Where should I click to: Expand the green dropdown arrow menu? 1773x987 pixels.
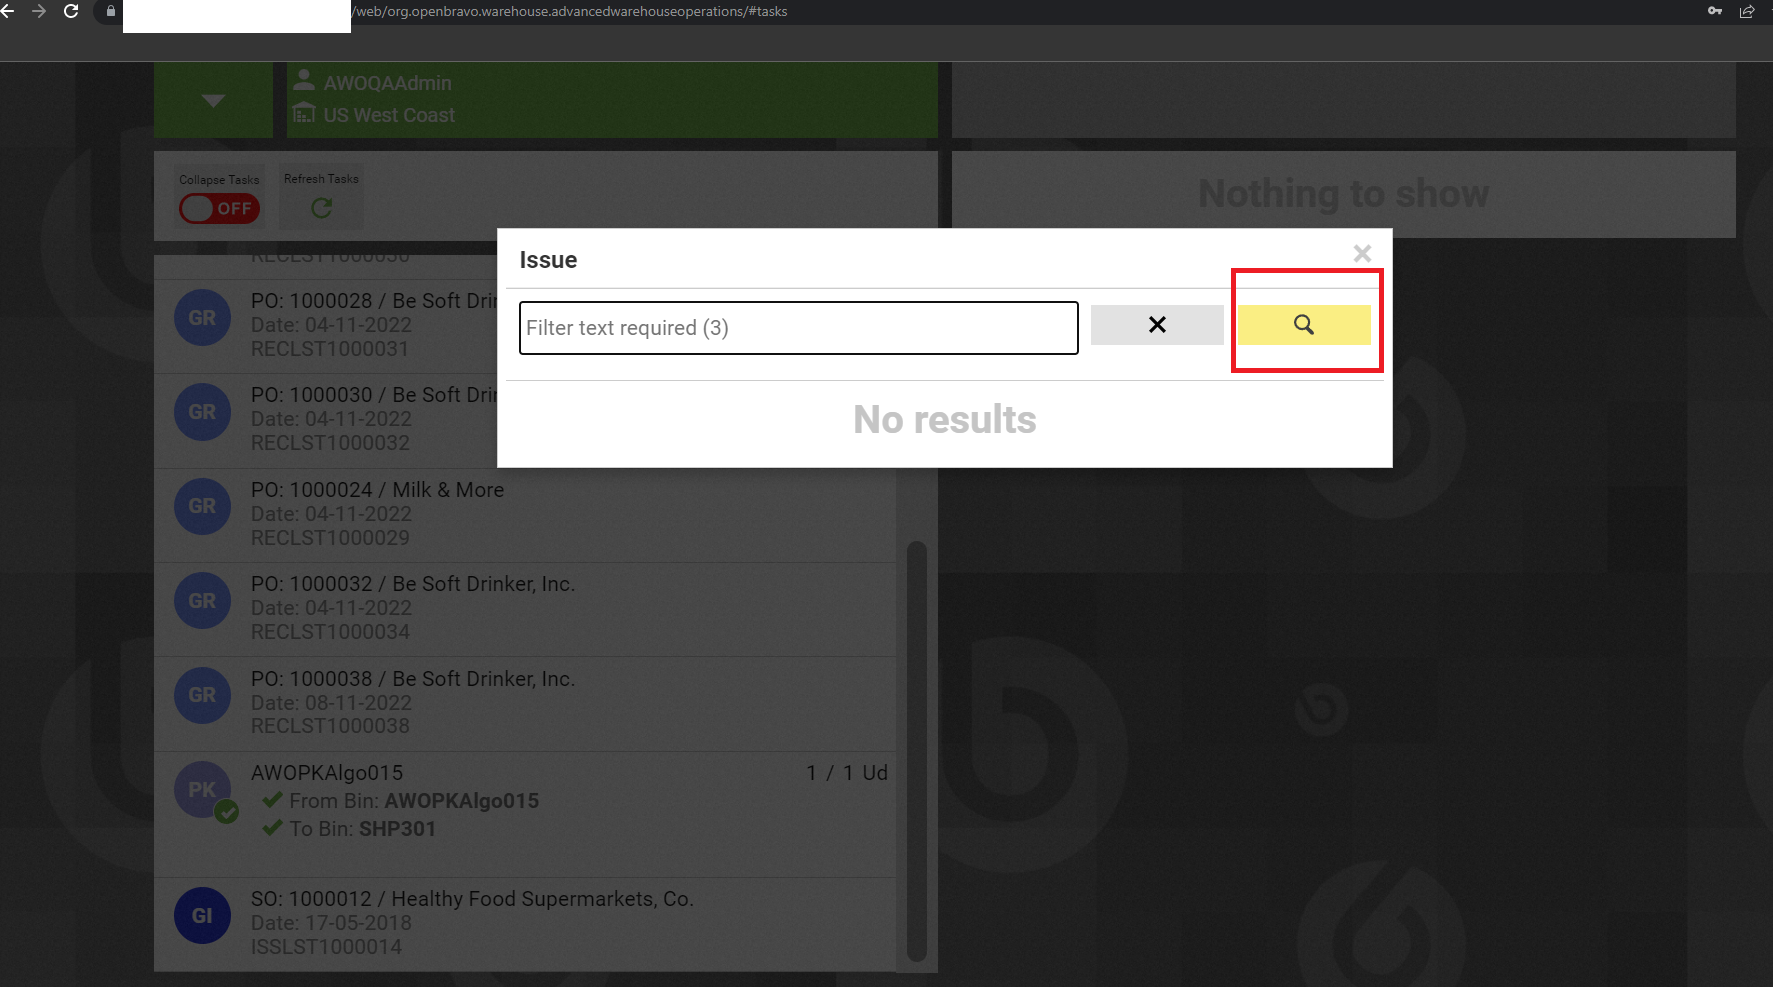point(213,100)
